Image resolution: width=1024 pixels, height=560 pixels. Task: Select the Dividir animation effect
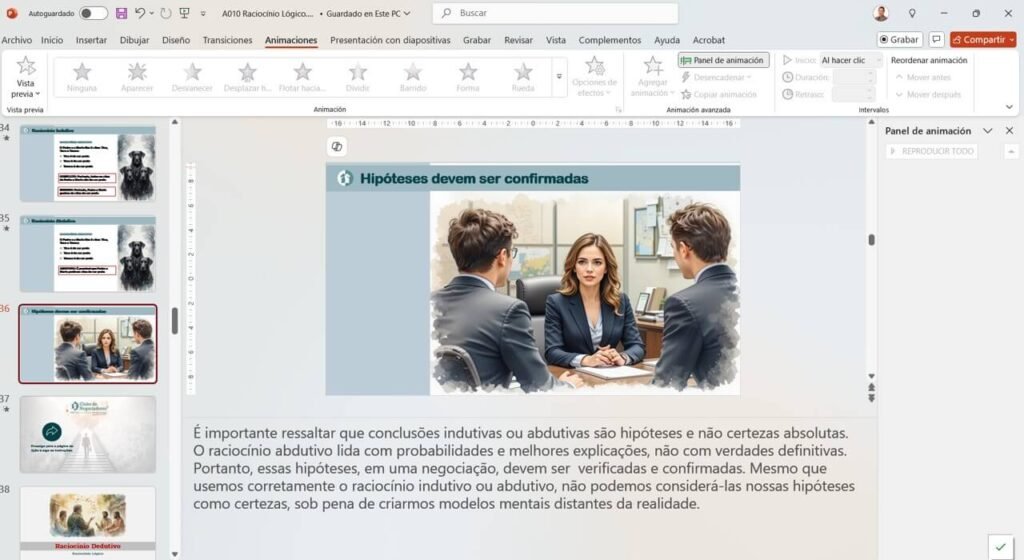click(357, 77)
